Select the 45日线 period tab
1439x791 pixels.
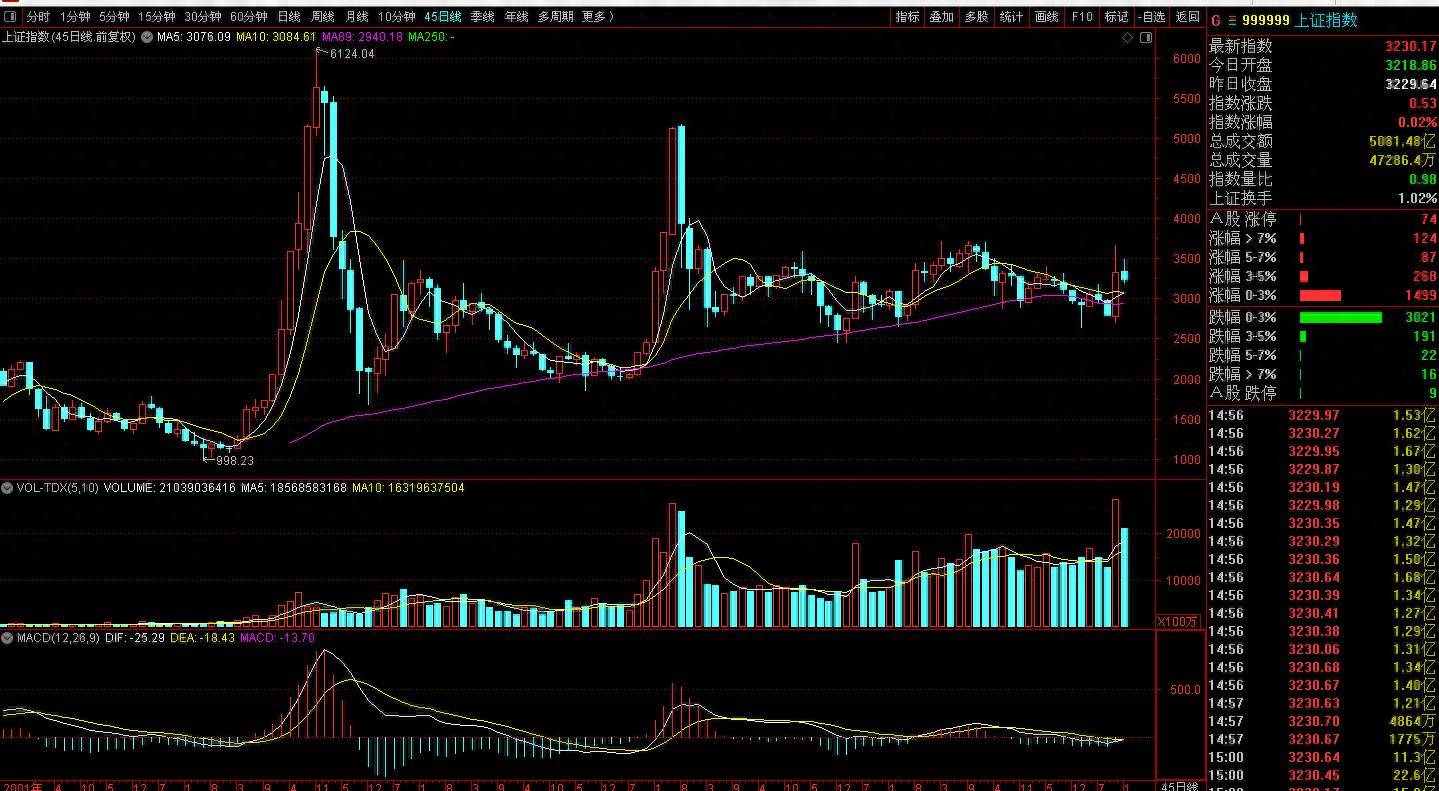443,17
